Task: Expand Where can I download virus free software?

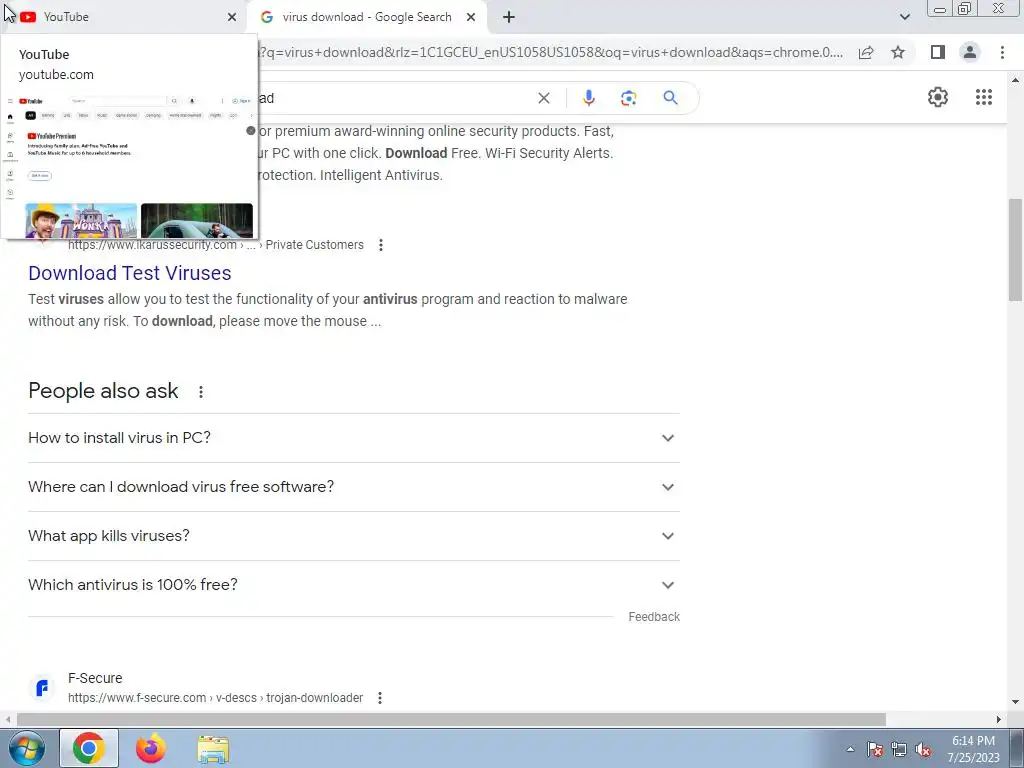Action: coord(354,487)
